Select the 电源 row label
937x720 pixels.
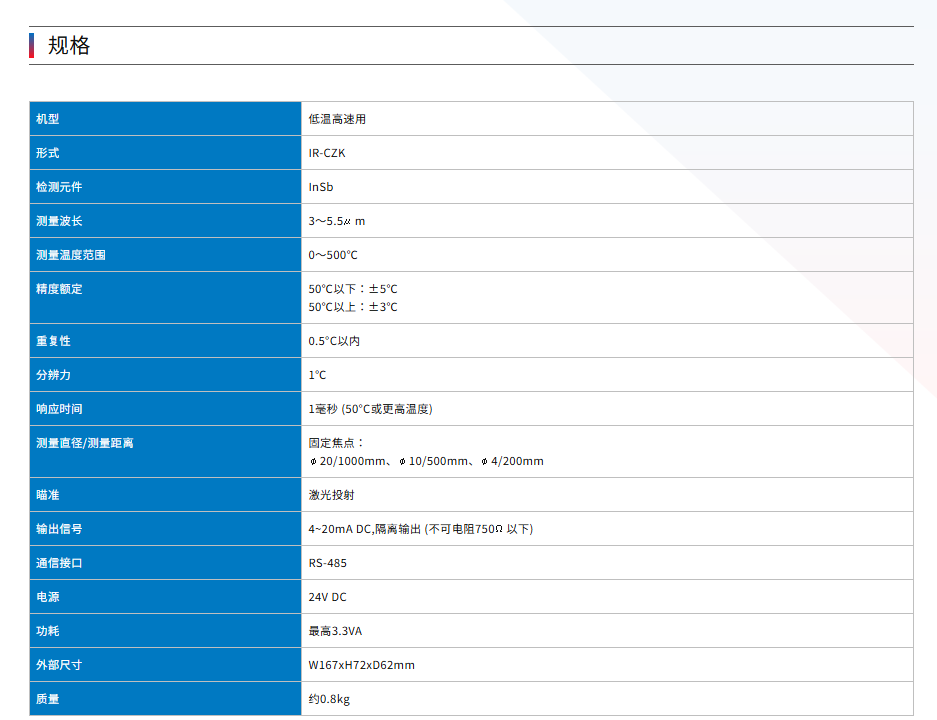[x=47, y=598]
